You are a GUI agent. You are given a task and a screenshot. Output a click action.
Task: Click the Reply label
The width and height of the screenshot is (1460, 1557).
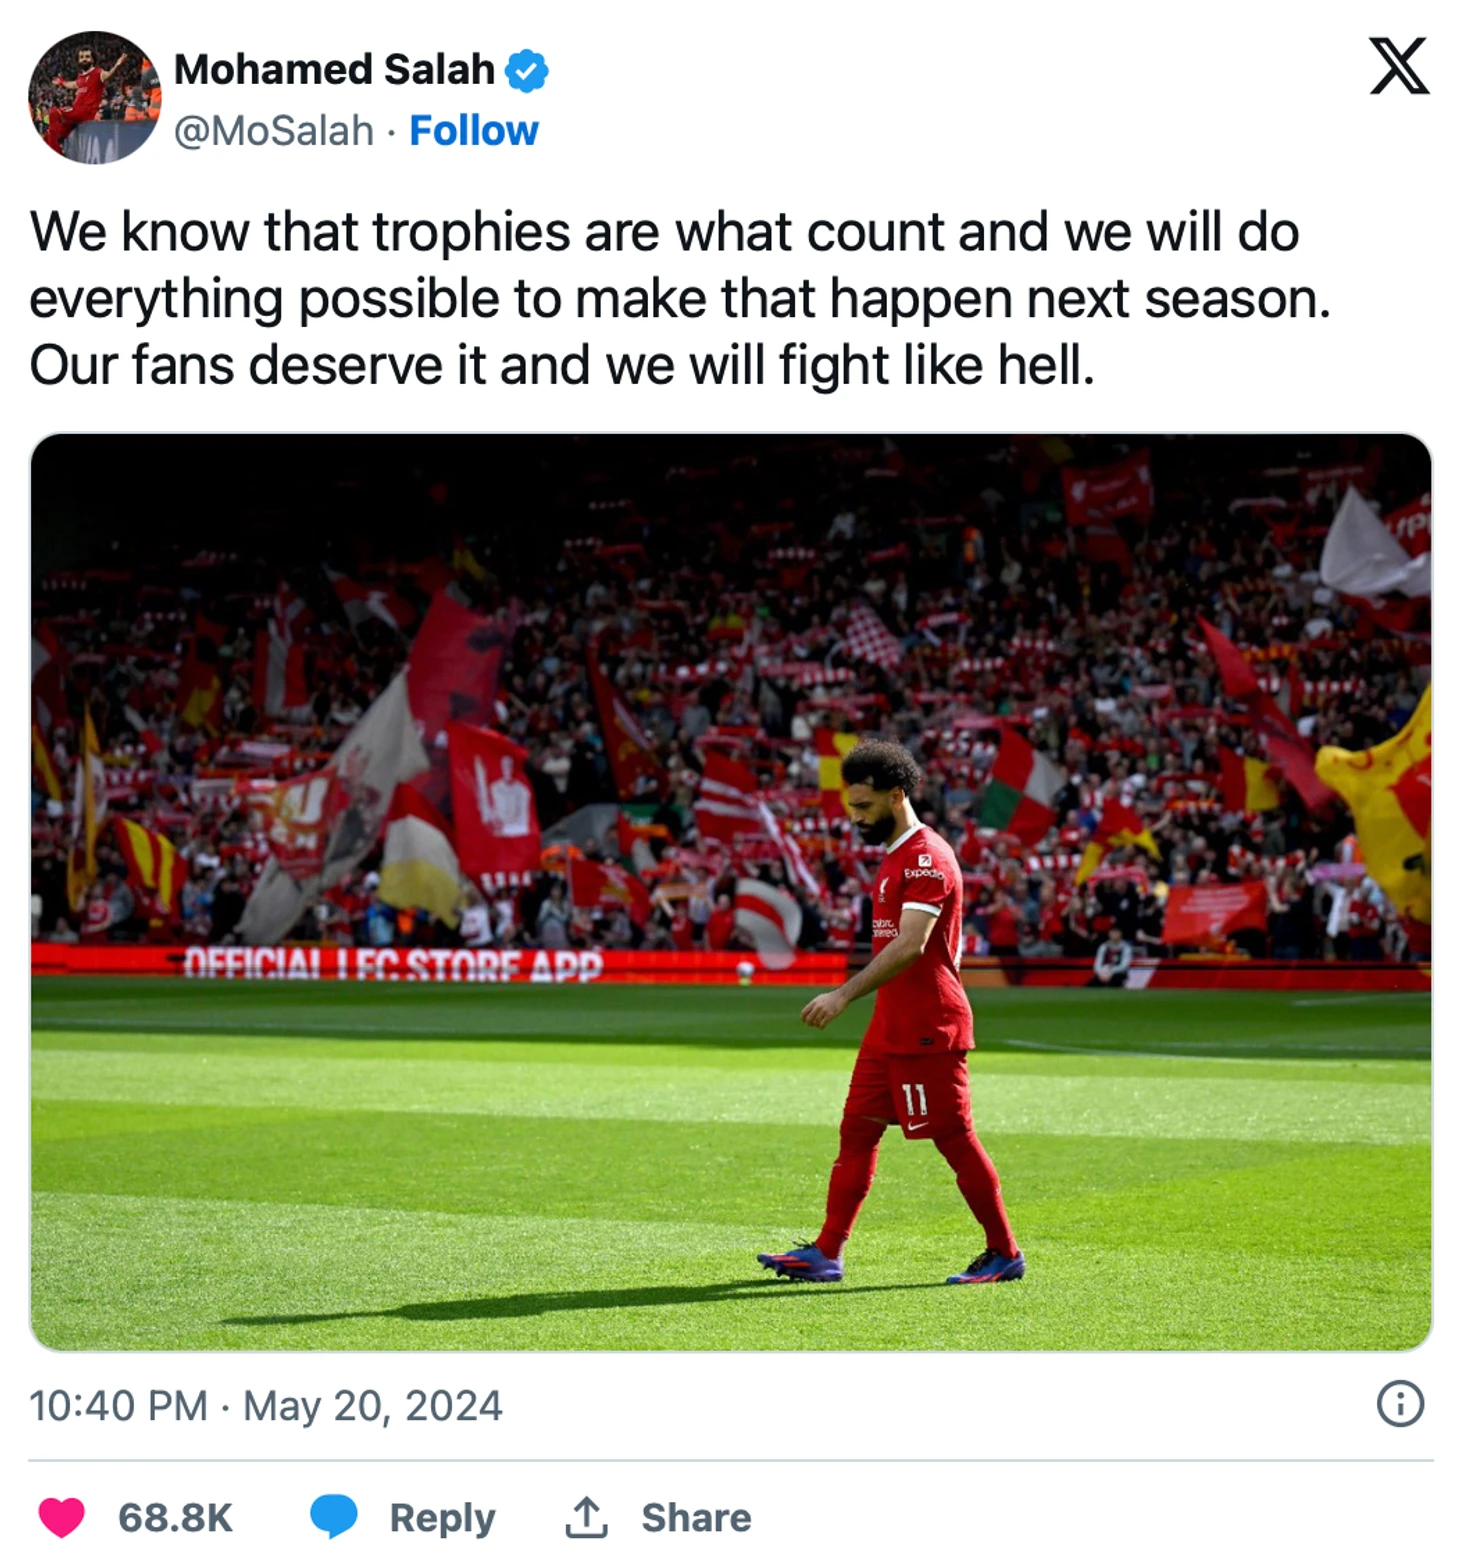(x=442, y=1518)
